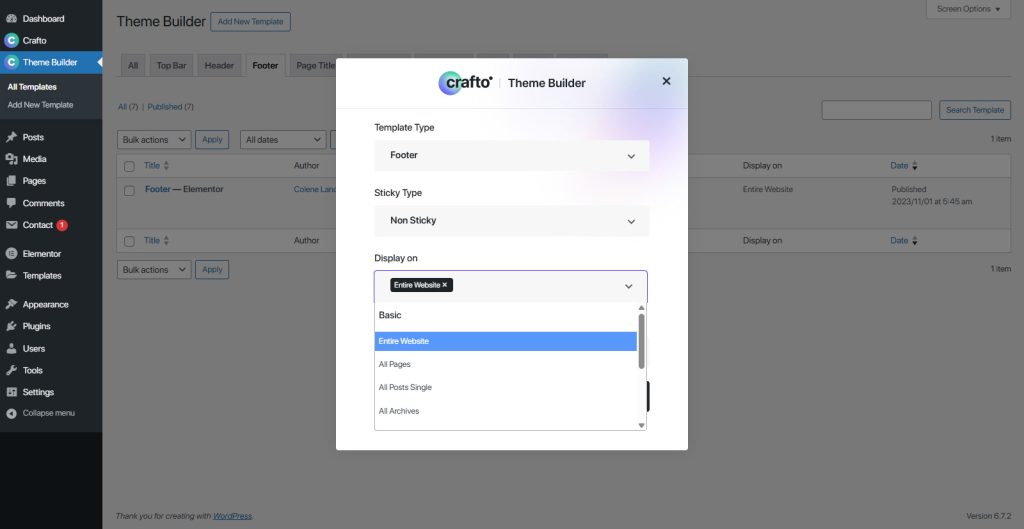The width and height of the screenshot is (1024, 529).
Task: Open the Sticky Type dropdown
Action: point(511,221)
